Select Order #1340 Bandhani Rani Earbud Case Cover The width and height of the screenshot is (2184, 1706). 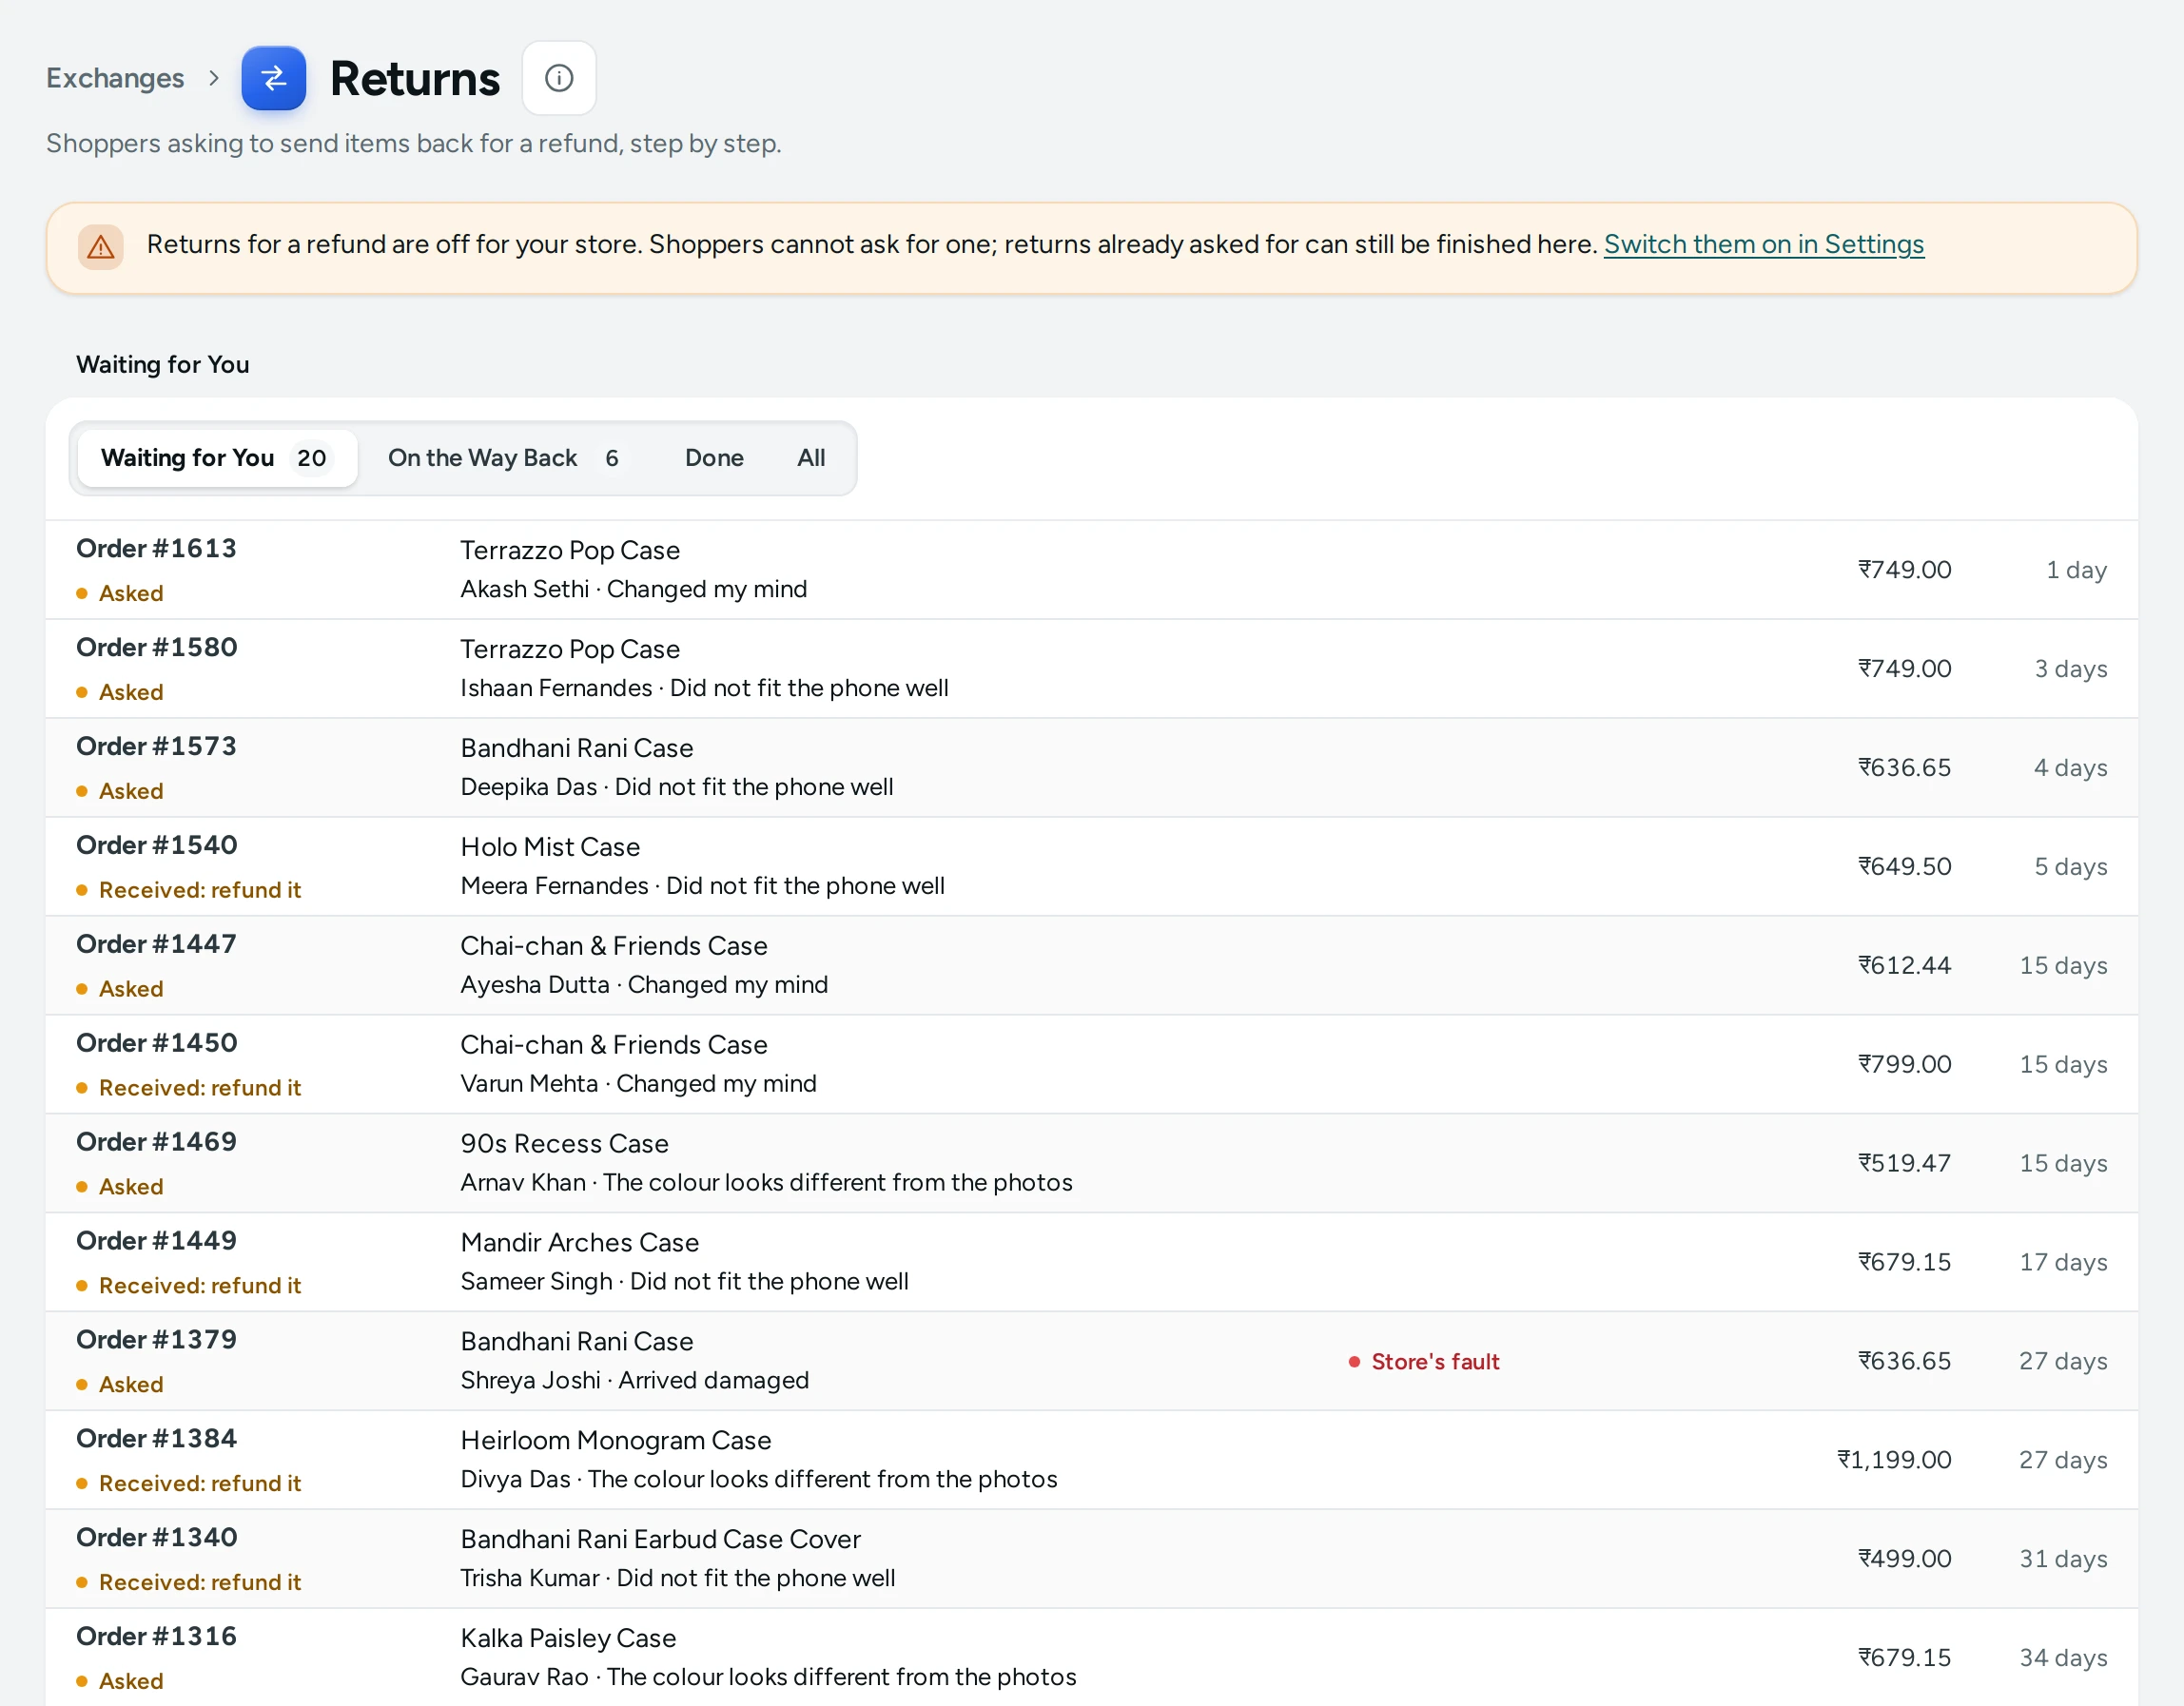(x=1091, y=1559)
